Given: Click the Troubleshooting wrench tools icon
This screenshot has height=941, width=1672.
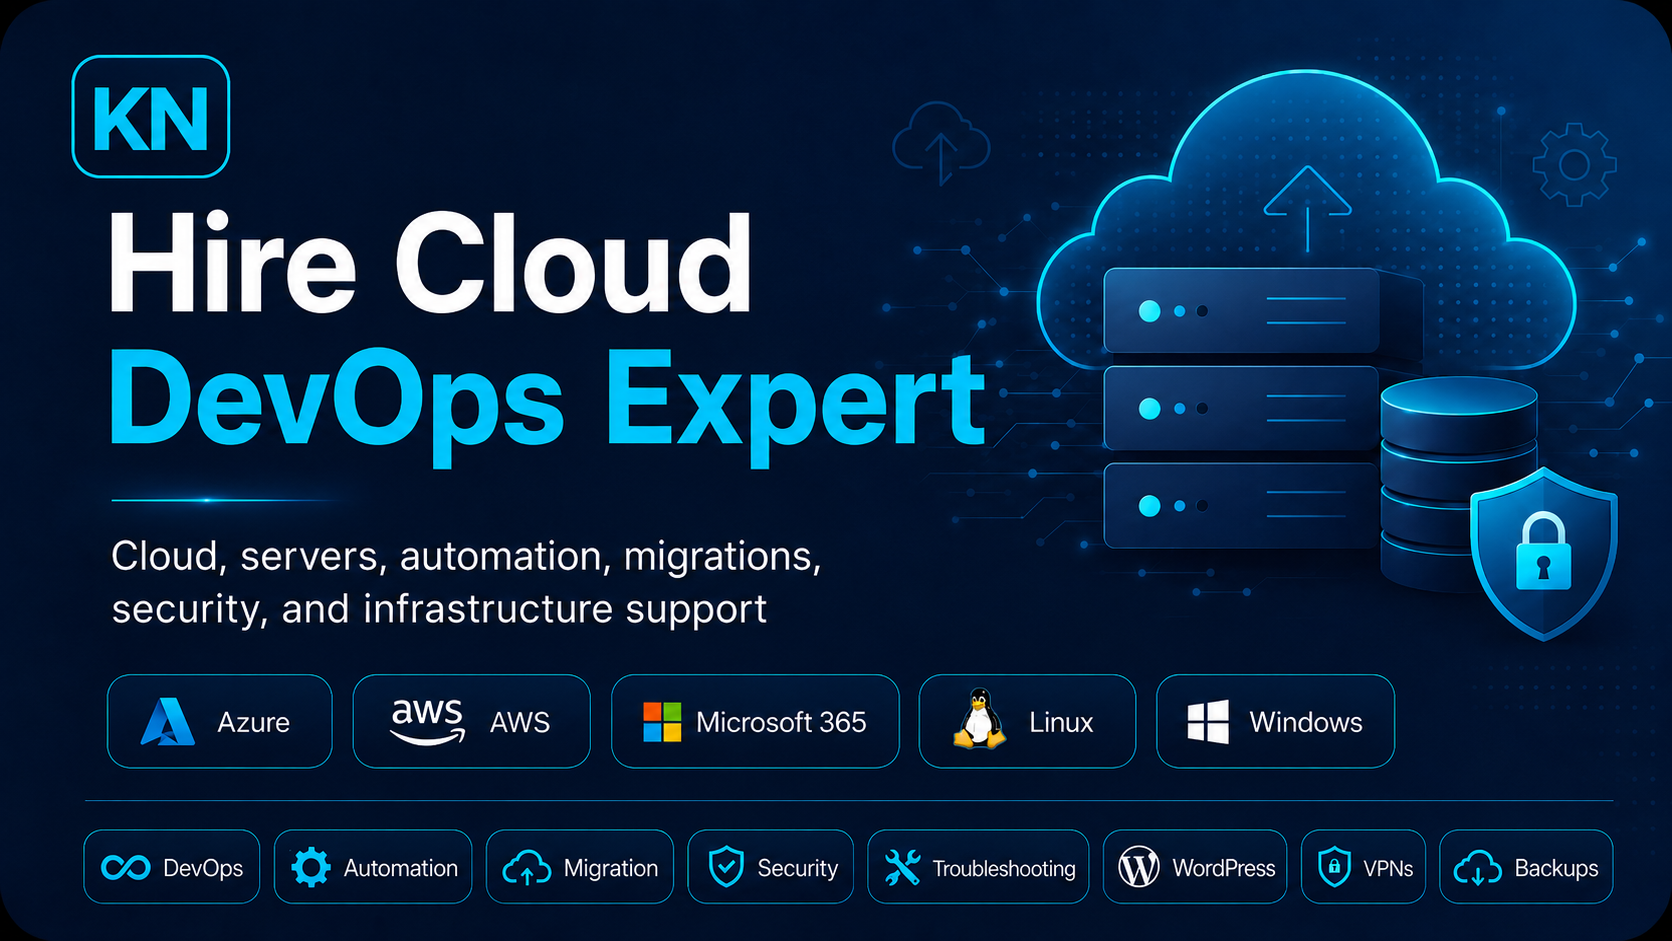Looking at the screenshot, I should tap(902, 868).
